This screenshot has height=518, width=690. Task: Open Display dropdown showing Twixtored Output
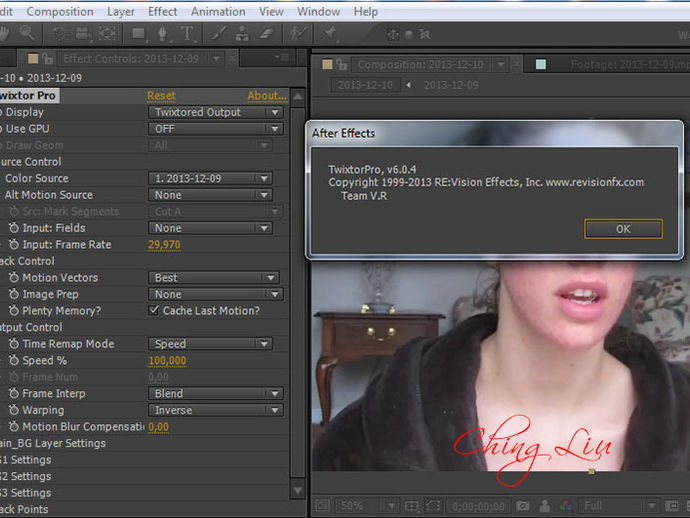click(216, 112)
